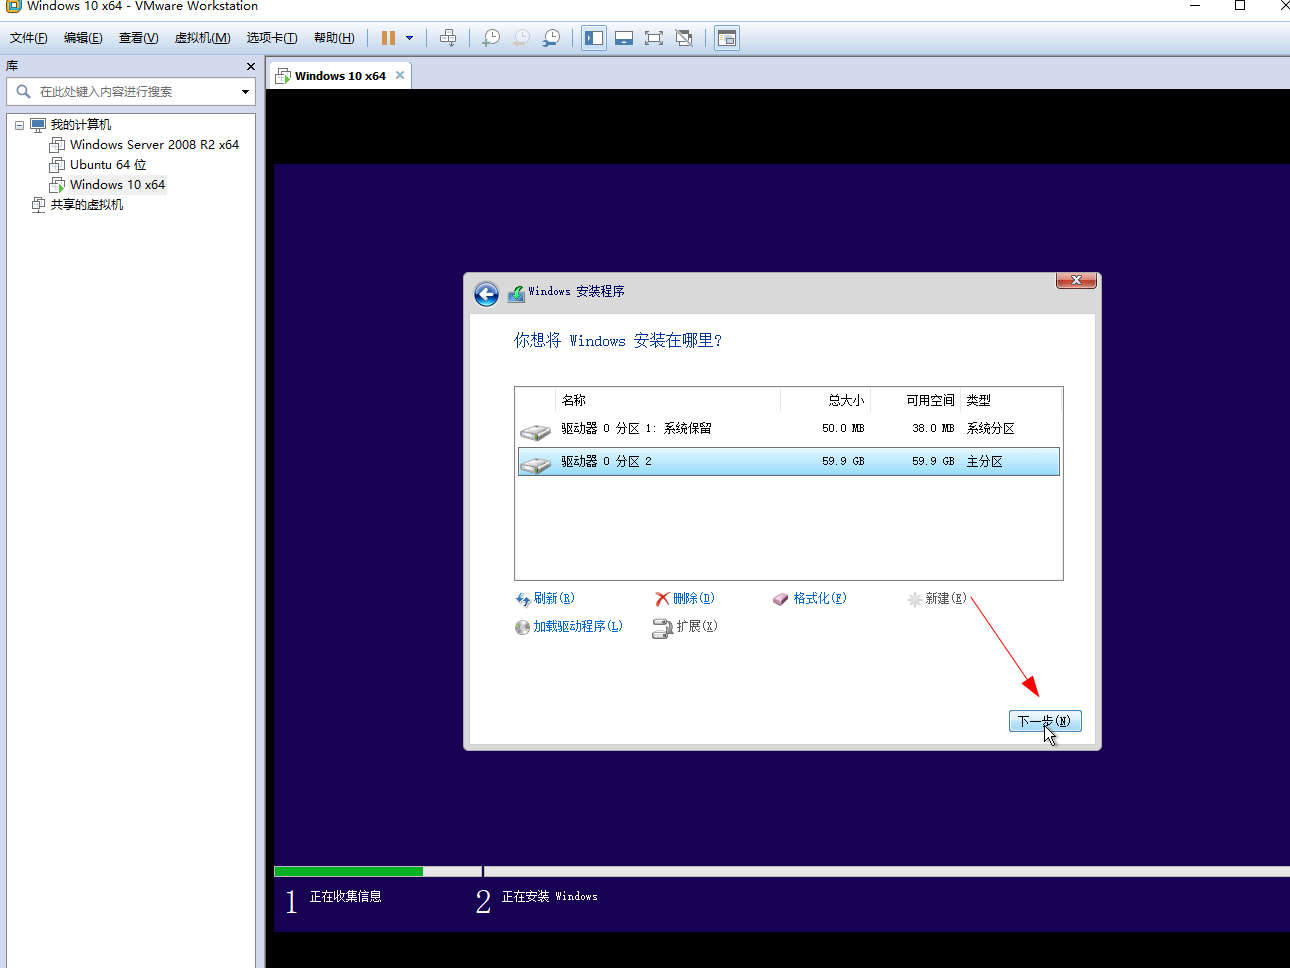The width and height of the screenshot is (1290, 968).
Task: Select Windows Server 2008 R2 x64 VM
Action: tap(154, 145)
